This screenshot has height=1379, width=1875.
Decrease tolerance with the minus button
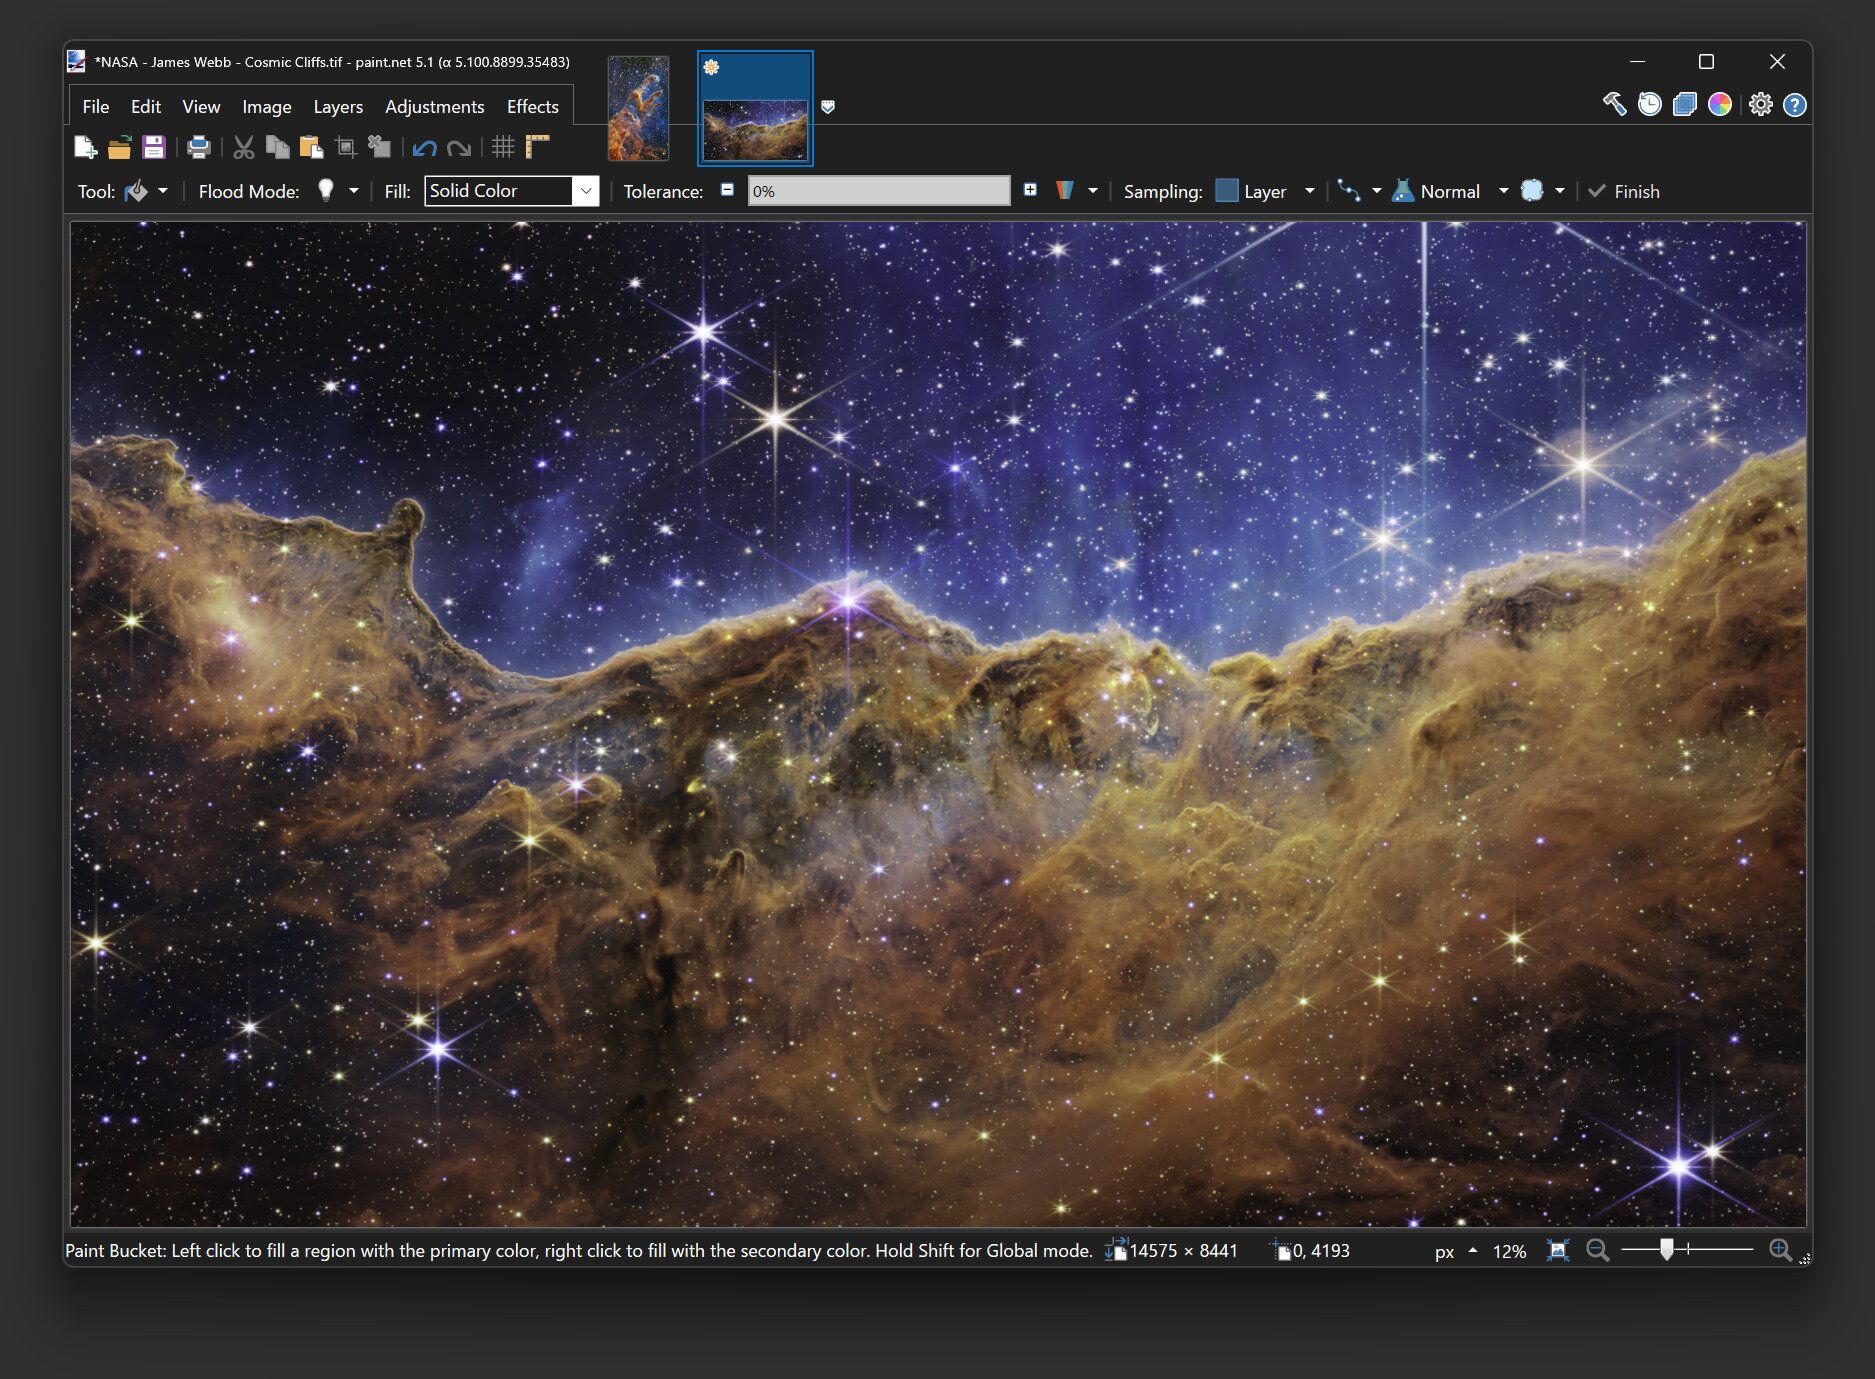click(x=727, y=190)
